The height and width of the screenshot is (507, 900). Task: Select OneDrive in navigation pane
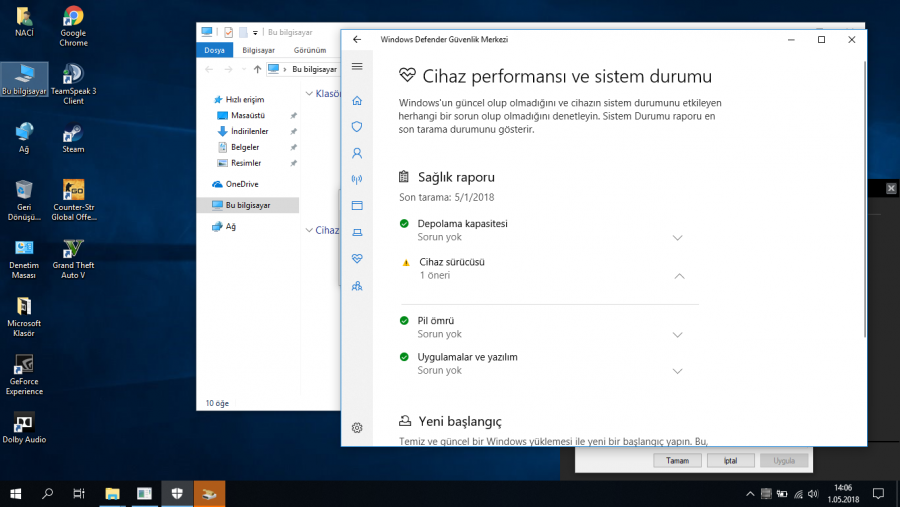(x=242, y=184)
